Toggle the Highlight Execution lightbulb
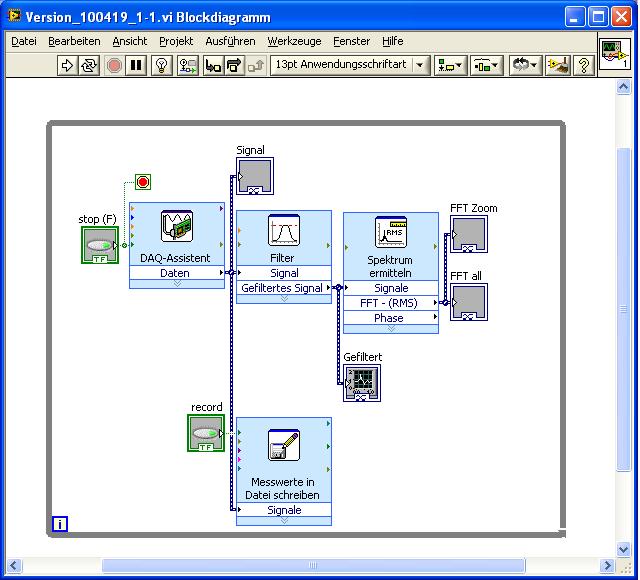Image resolution: width=640 pixels, height=580 pixels. 162,65
